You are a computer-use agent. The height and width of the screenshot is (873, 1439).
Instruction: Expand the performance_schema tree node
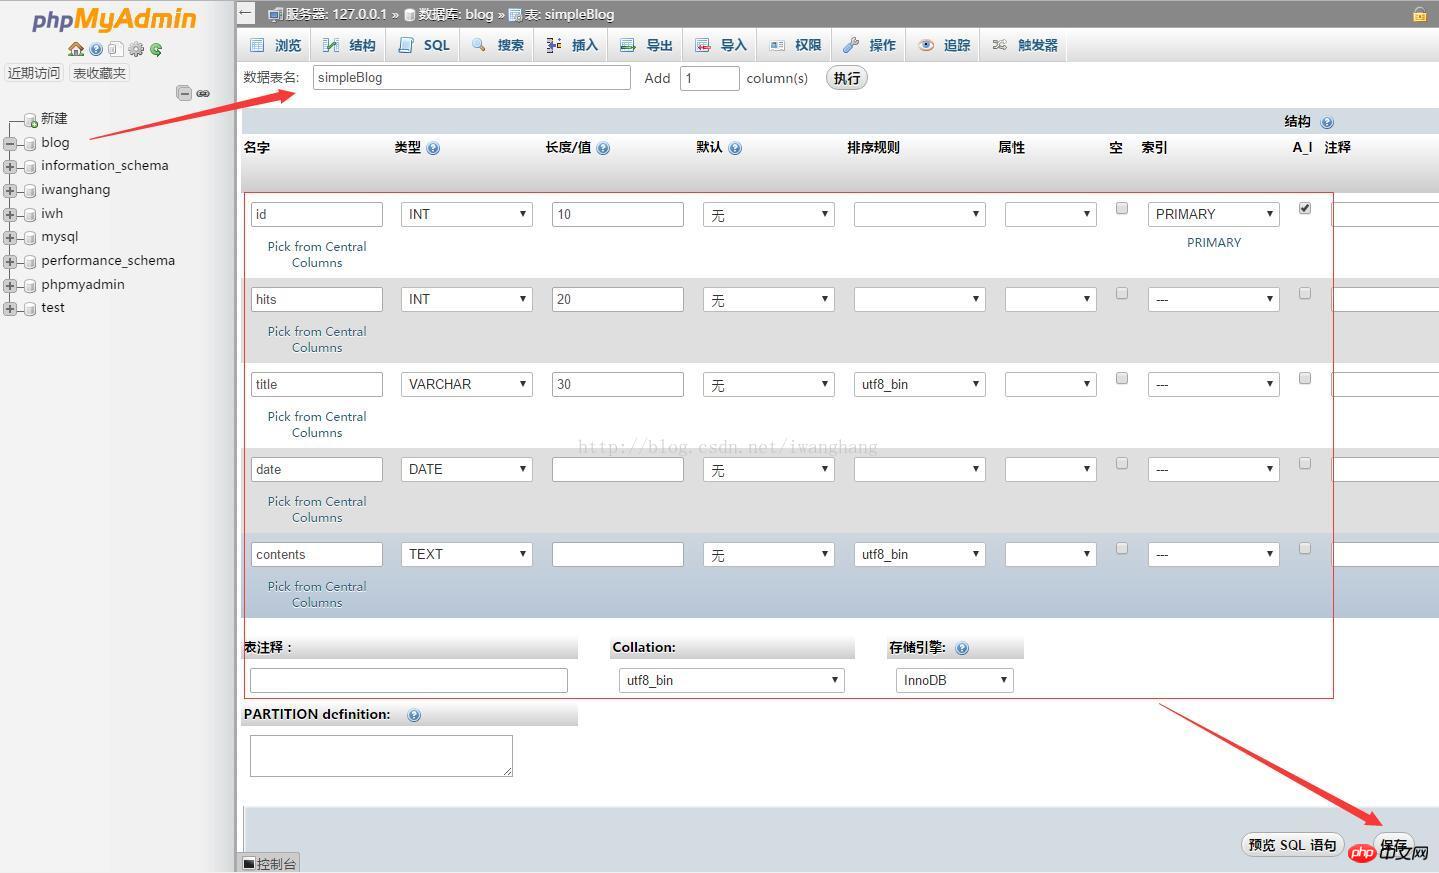[10, 261]
